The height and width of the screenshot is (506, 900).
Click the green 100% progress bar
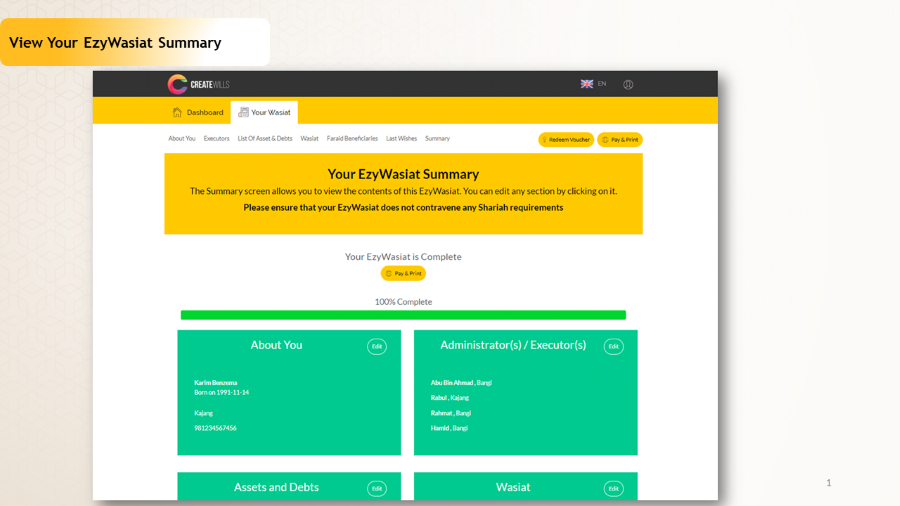tap(404, 315)
